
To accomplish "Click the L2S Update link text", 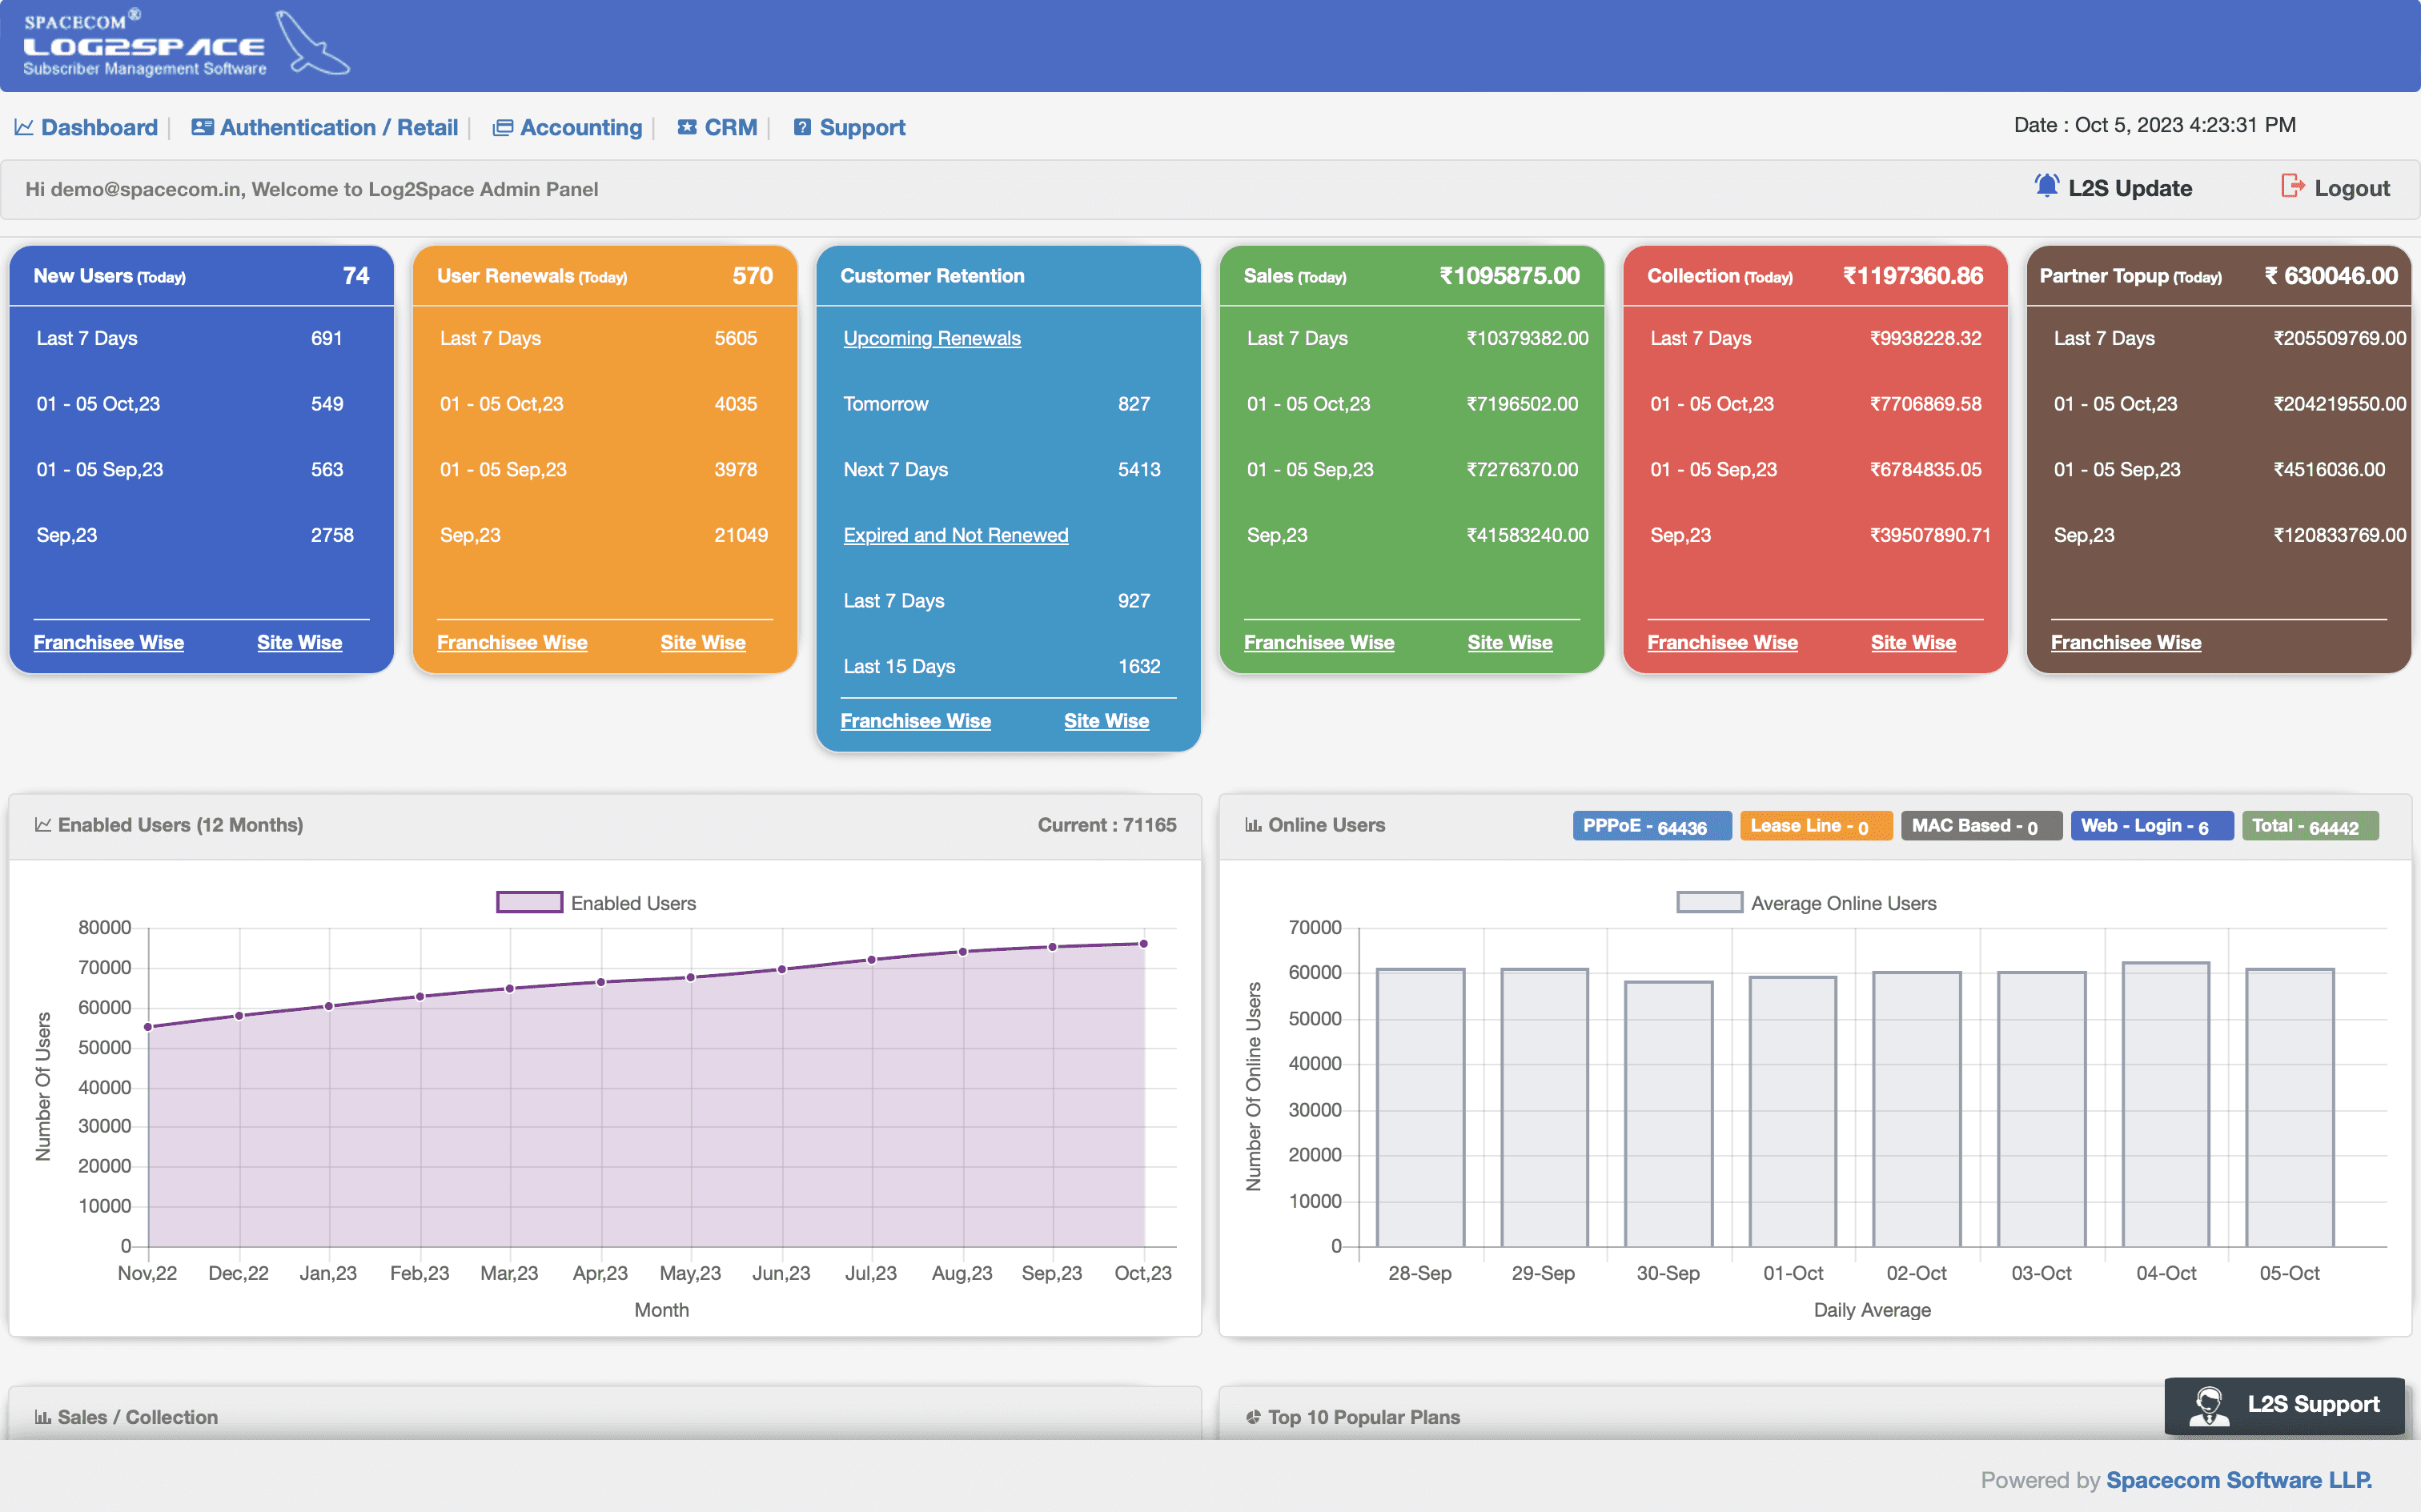I will pyautogui.click(x=2130, y=188).
